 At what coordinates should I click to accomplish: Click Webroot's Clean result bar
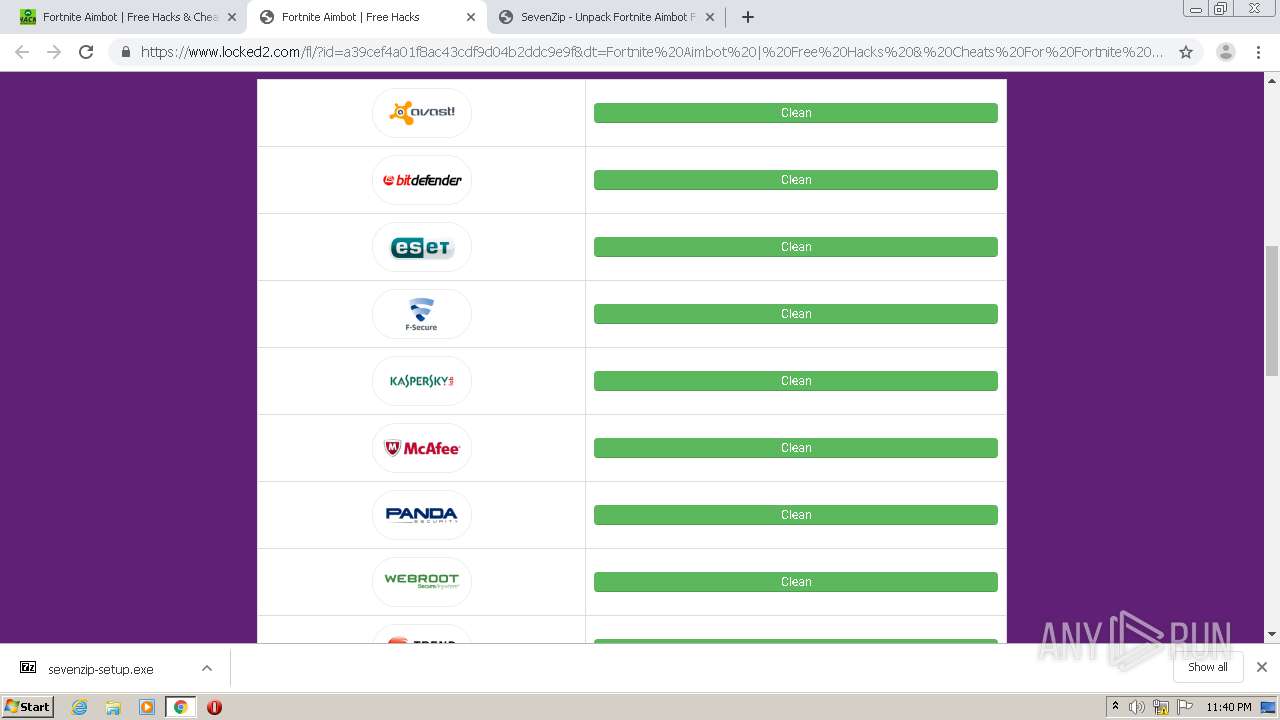coord(795,582)
